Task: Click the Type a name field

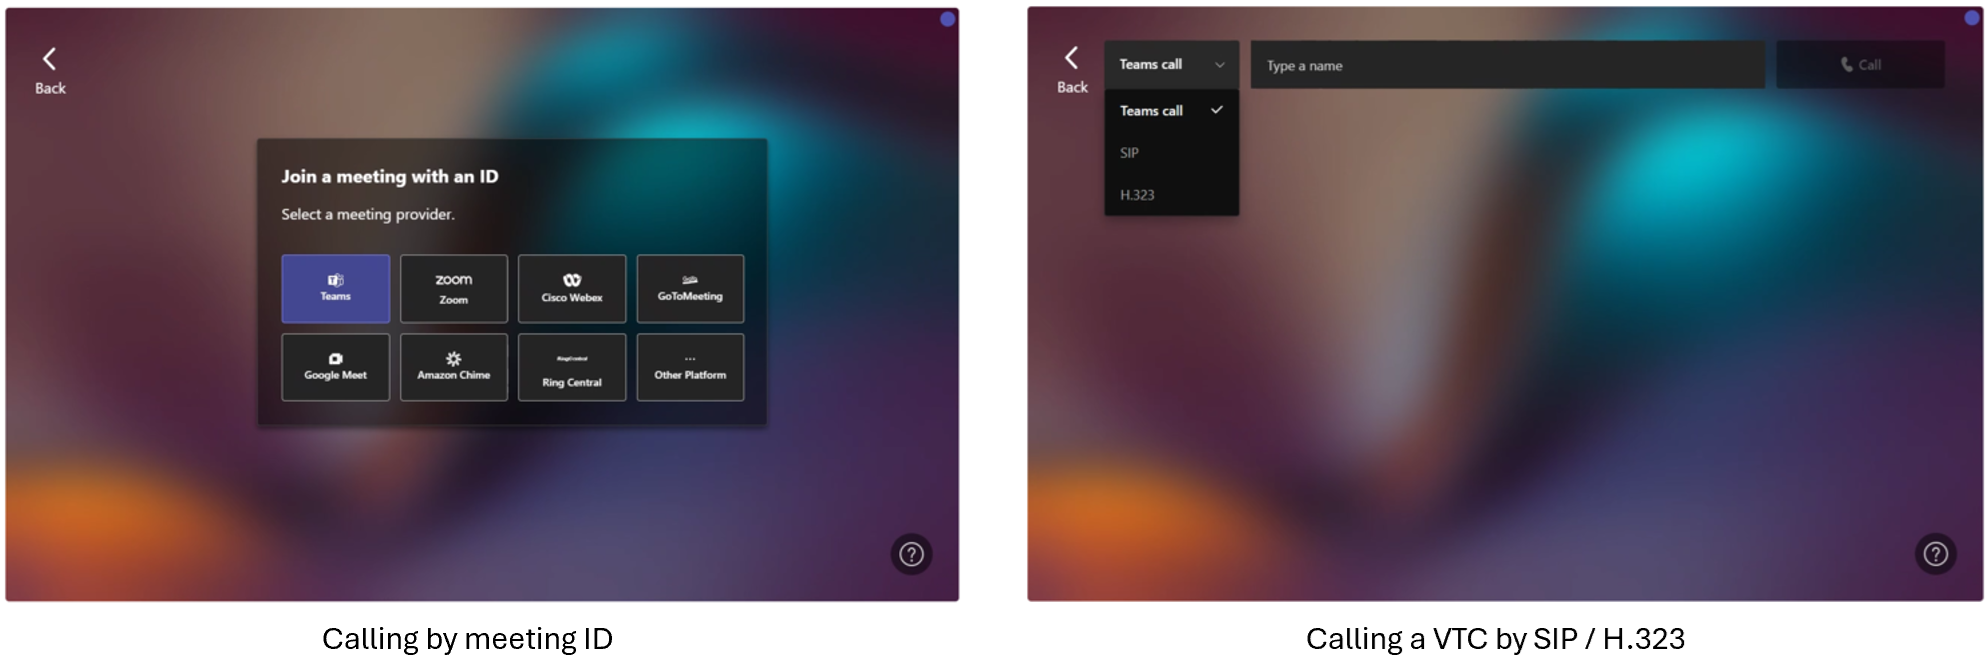Action: click(x=1507, y=65)
